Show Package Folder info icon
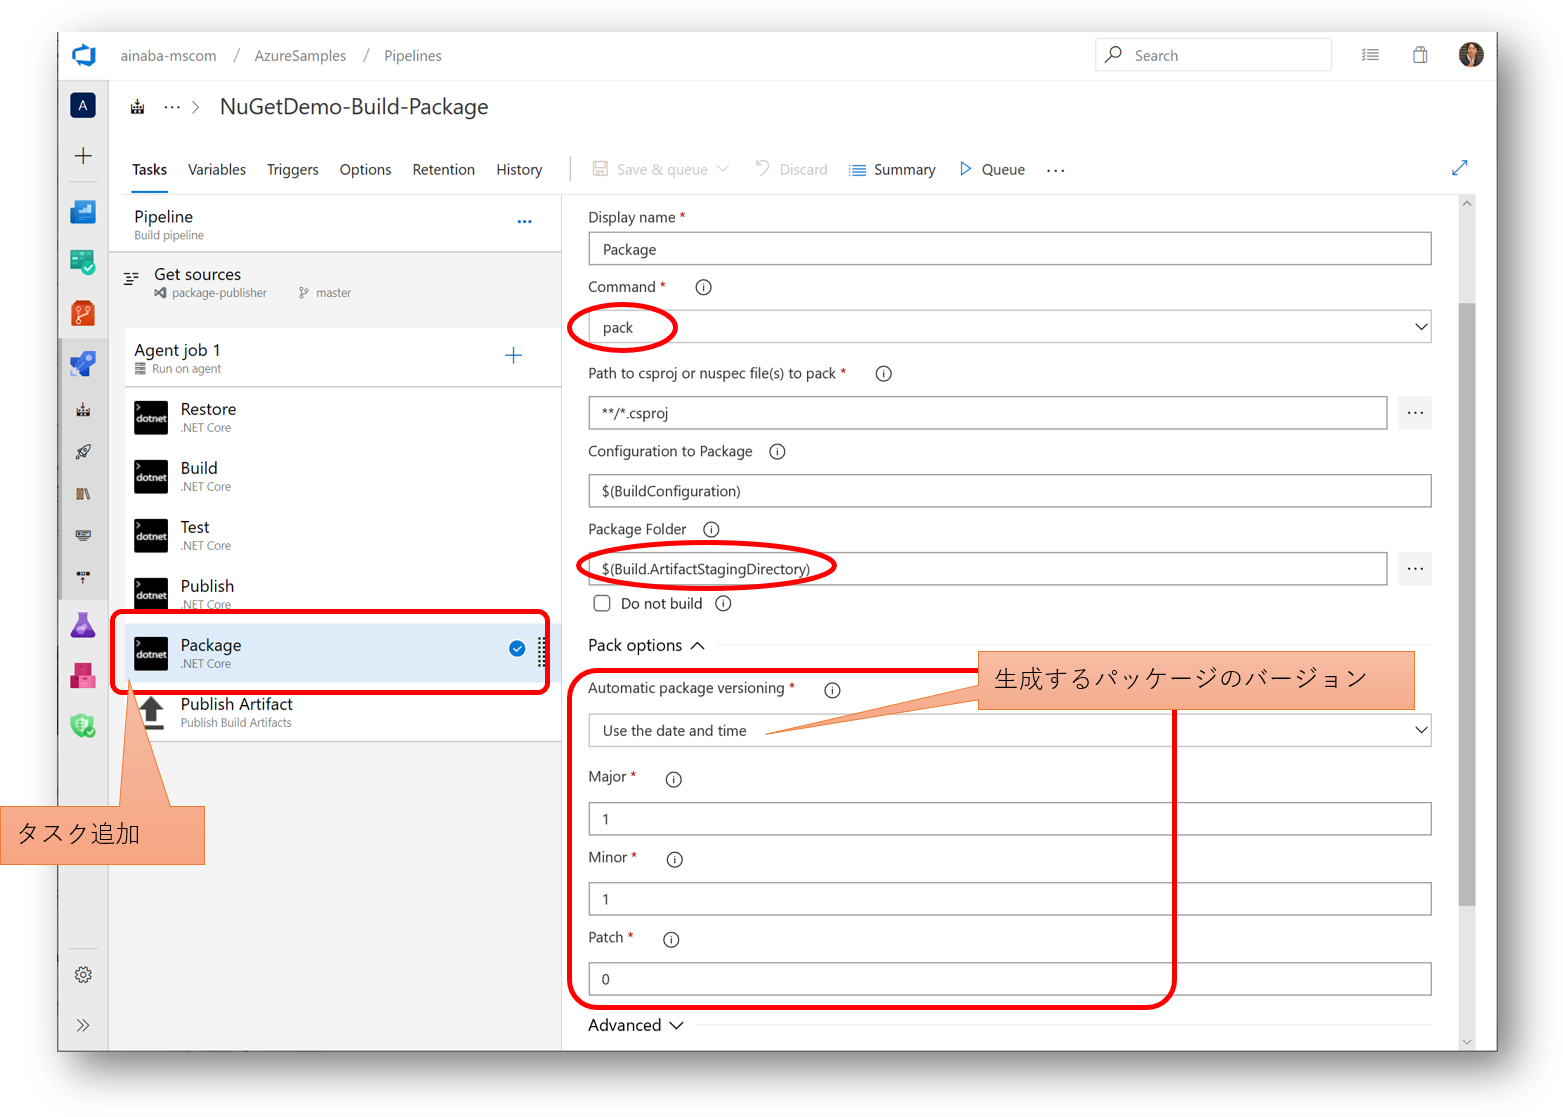This screenshot has height=1117, width=1563. [x=711, y=529]
